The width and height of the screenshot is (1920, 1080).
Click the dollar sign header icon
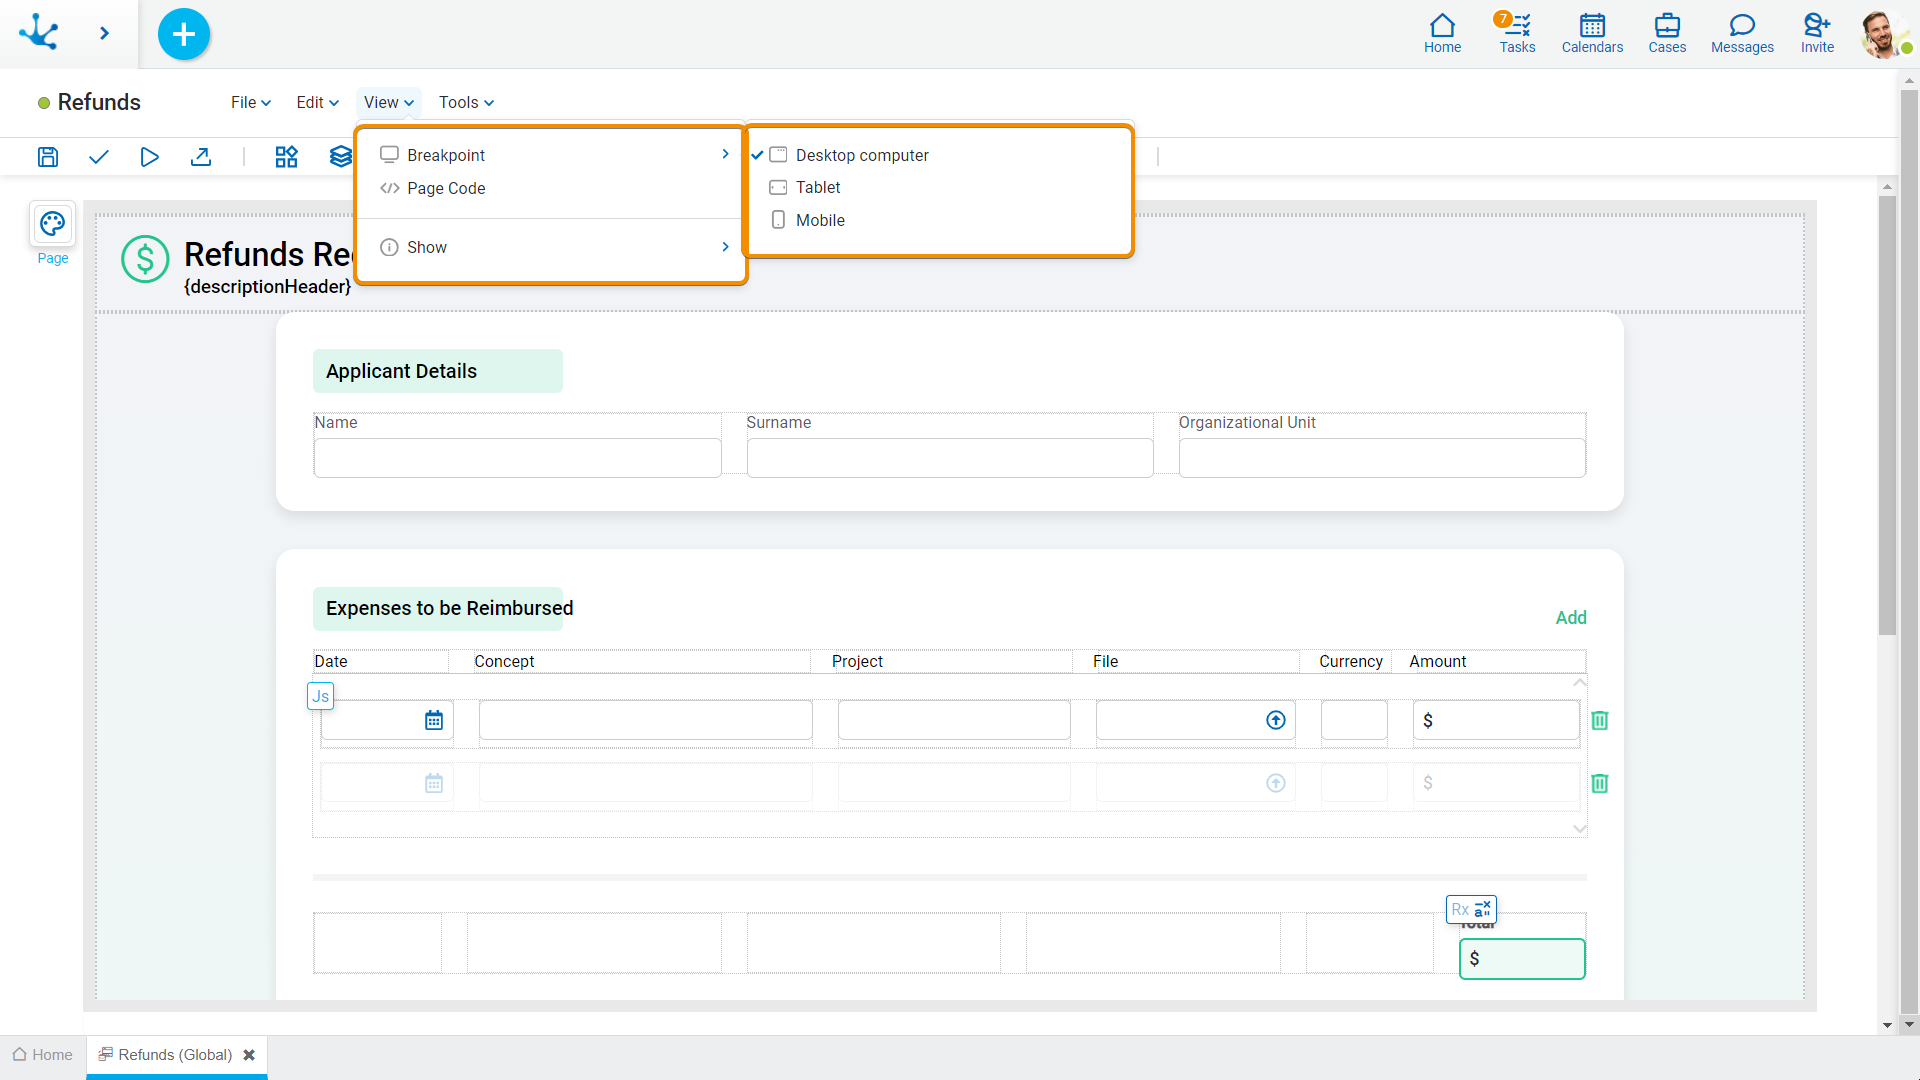(x=145, y=259)
